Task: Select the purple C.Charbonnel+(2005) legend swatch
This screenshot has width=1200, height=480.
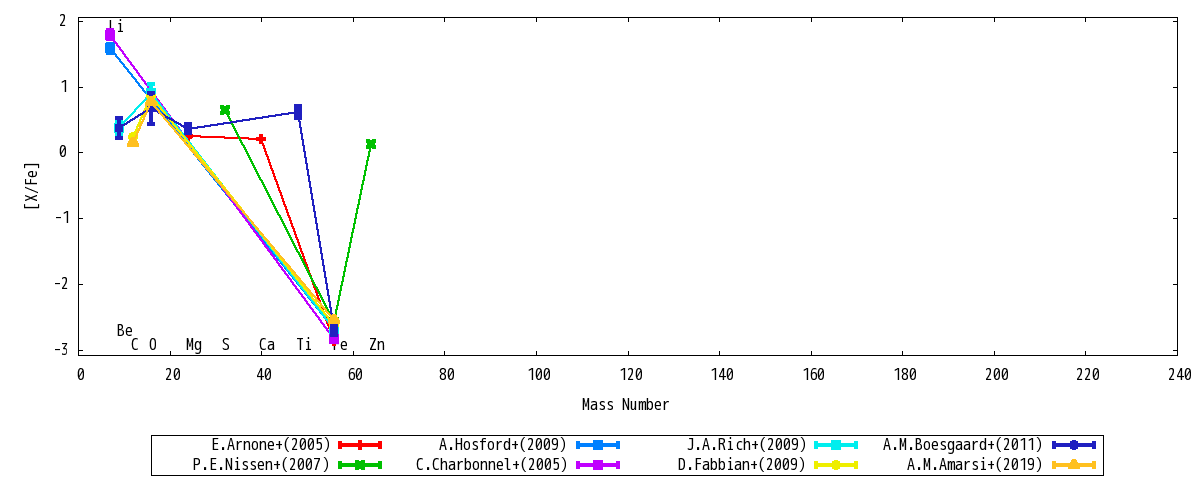Action: 598,465
